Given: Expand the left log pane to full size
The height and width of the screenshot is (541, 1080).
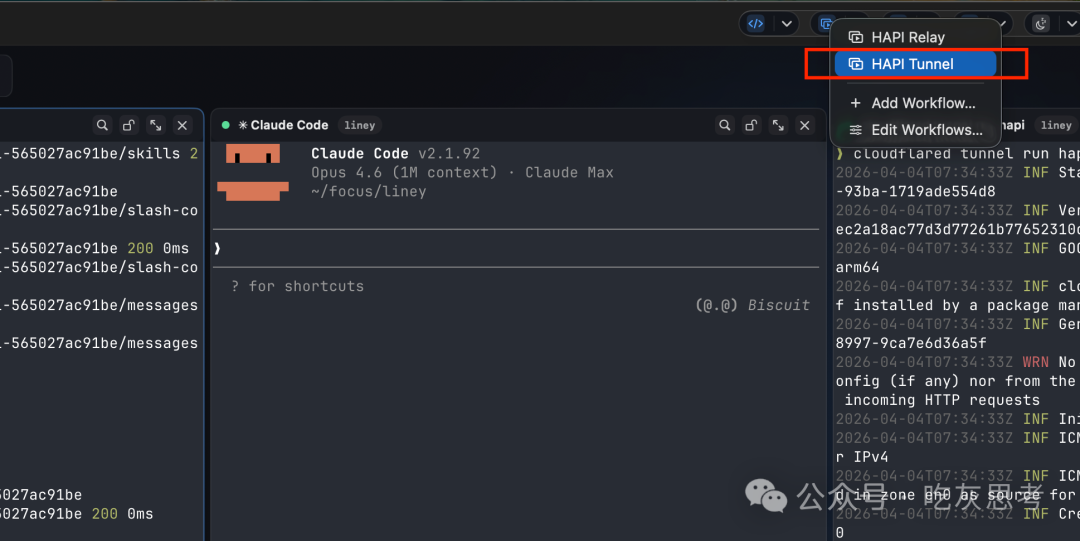Looking at the screenshot, I should (156, 125).
